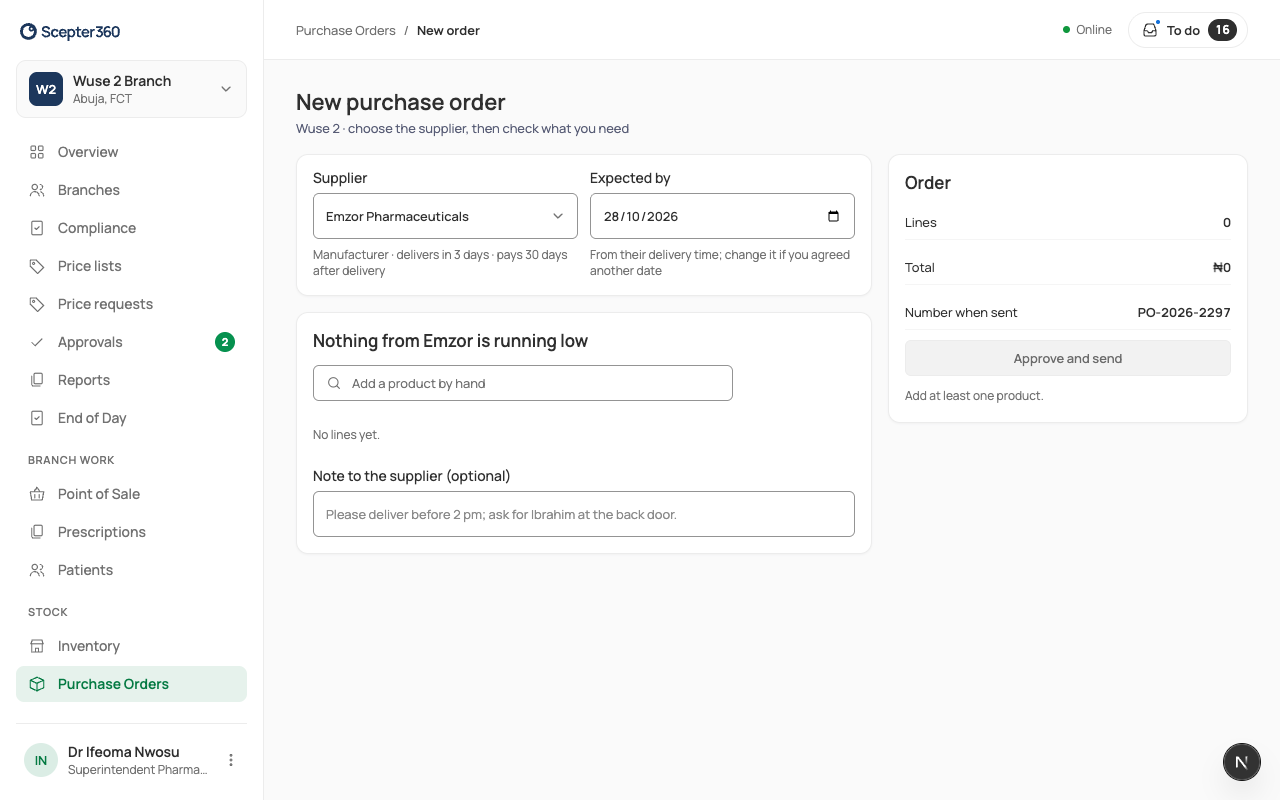
Task: Click the New order breadcrumb text
Action: pos(448,30)
